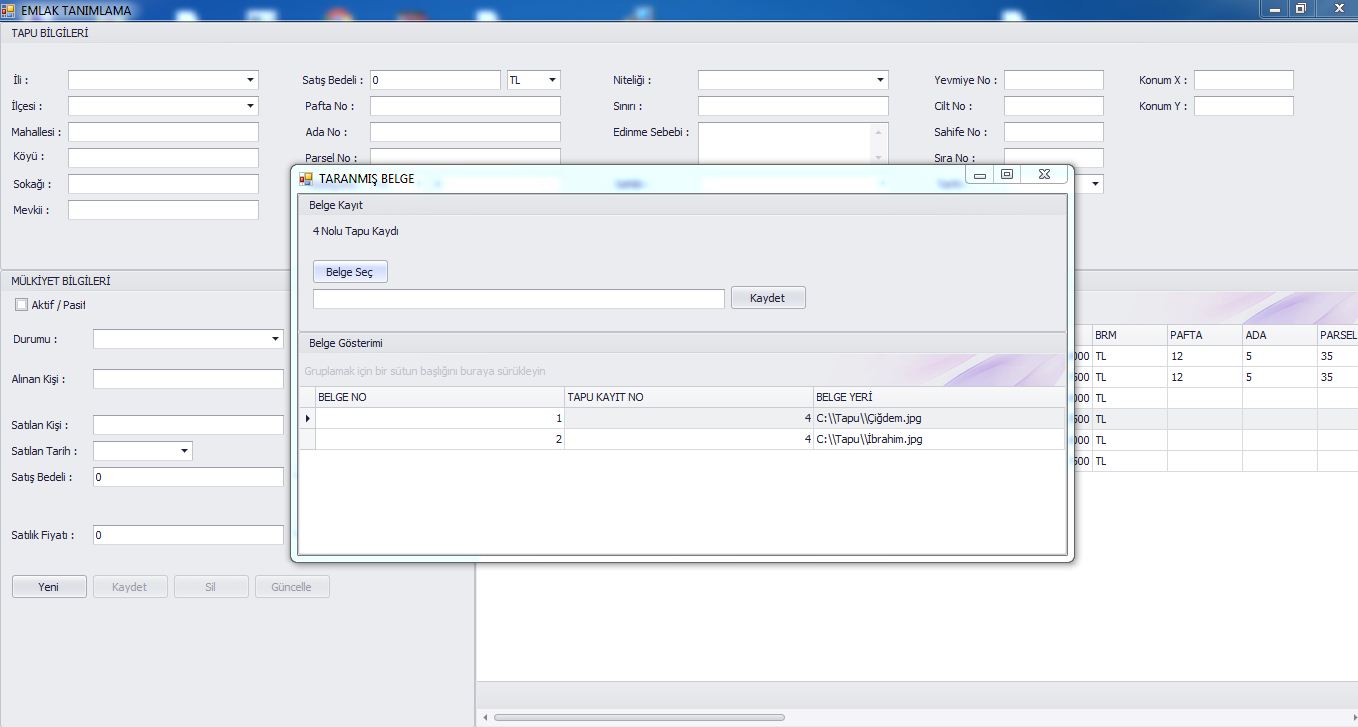The image size is (1358, 727).
Task: Click the Mahallesi input field
Action: [x=163, y=132]
